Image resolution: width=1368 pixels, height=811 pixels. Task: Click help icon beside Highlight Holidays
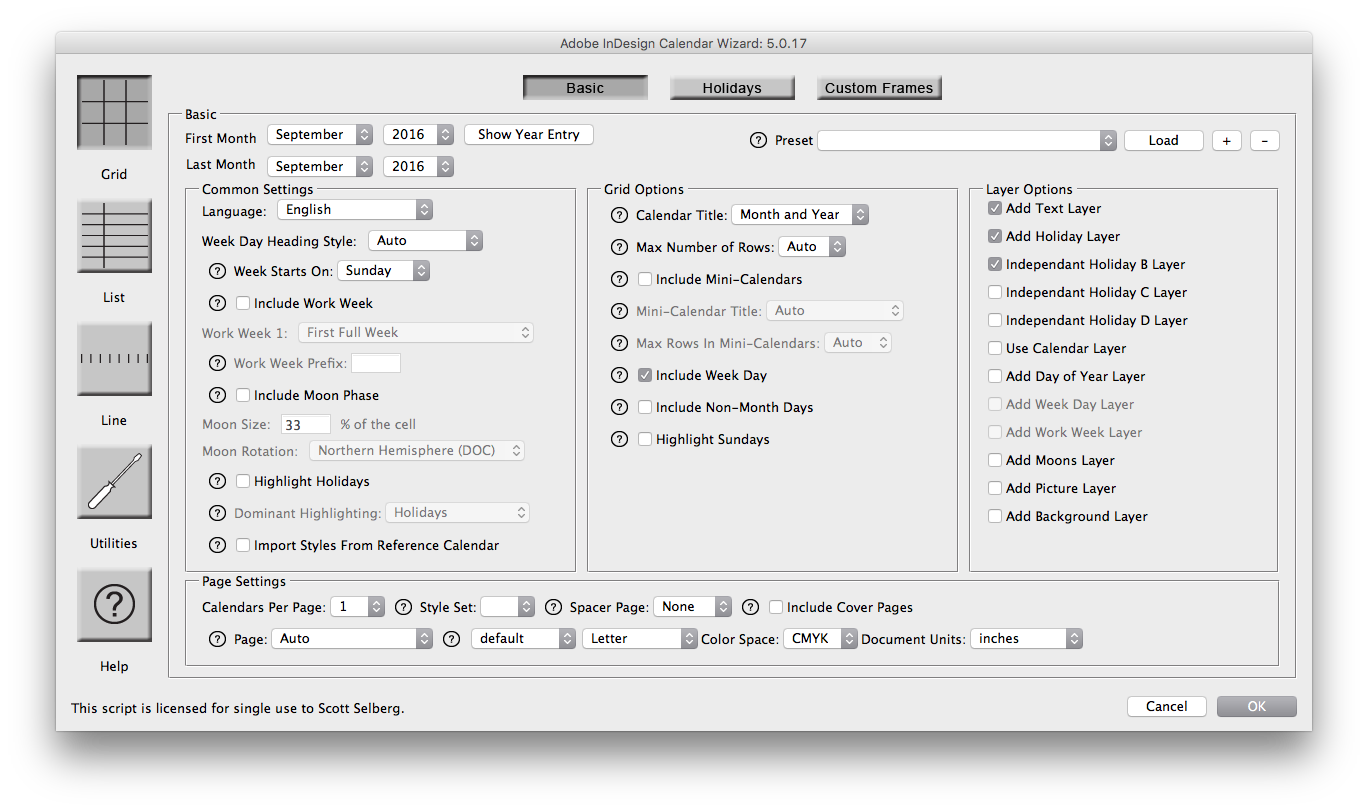(217, 481)
